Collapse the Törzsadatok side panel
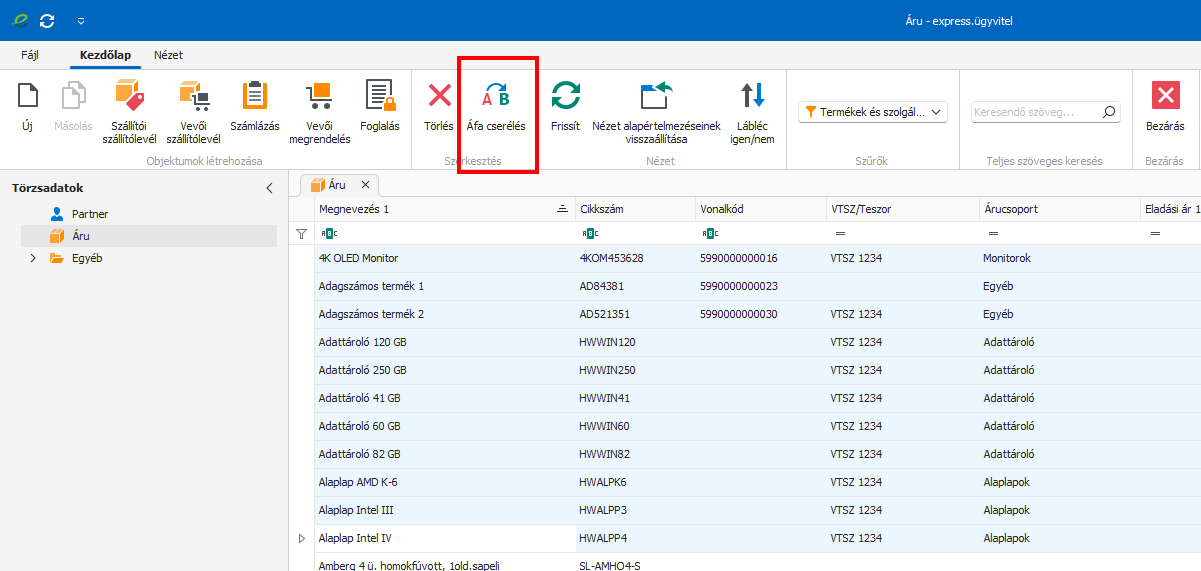The height and width of the screenshot is (571, 1201). [x=269, y=188]
